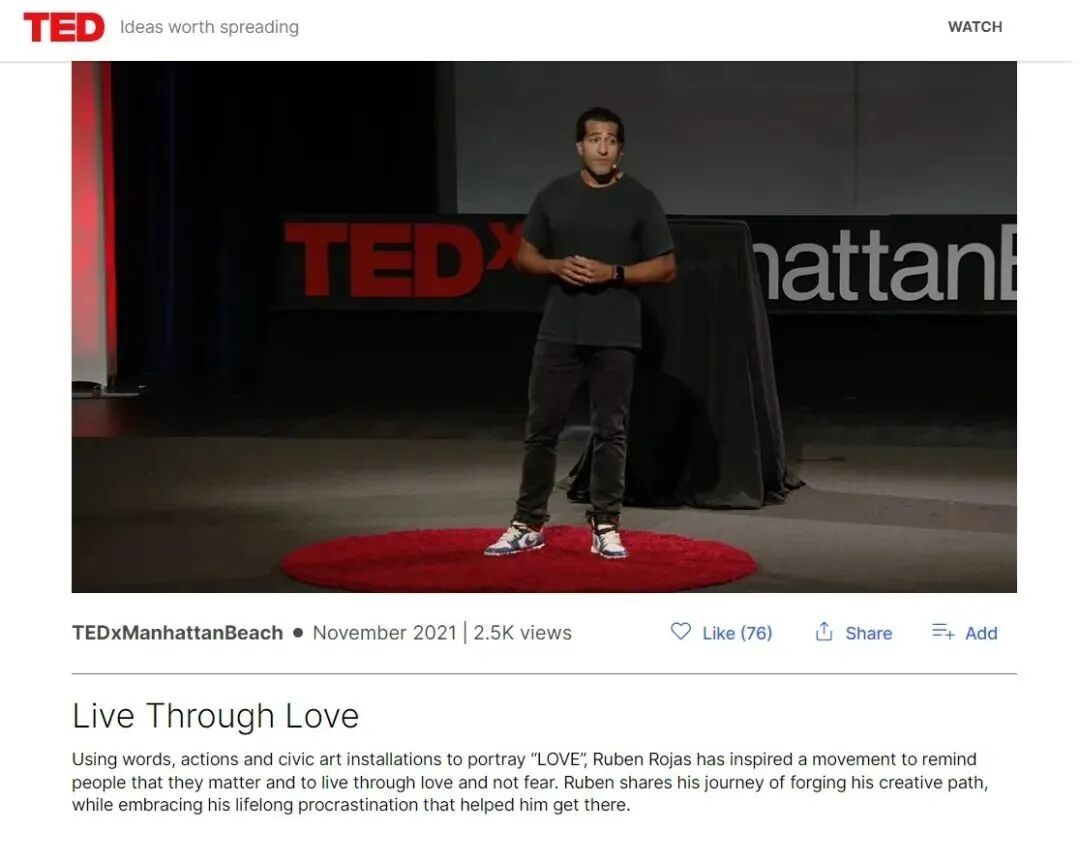The height and width of the screenshot is (852, 1080).
Task: Click the heart Like icon
Action: (681, 632)
